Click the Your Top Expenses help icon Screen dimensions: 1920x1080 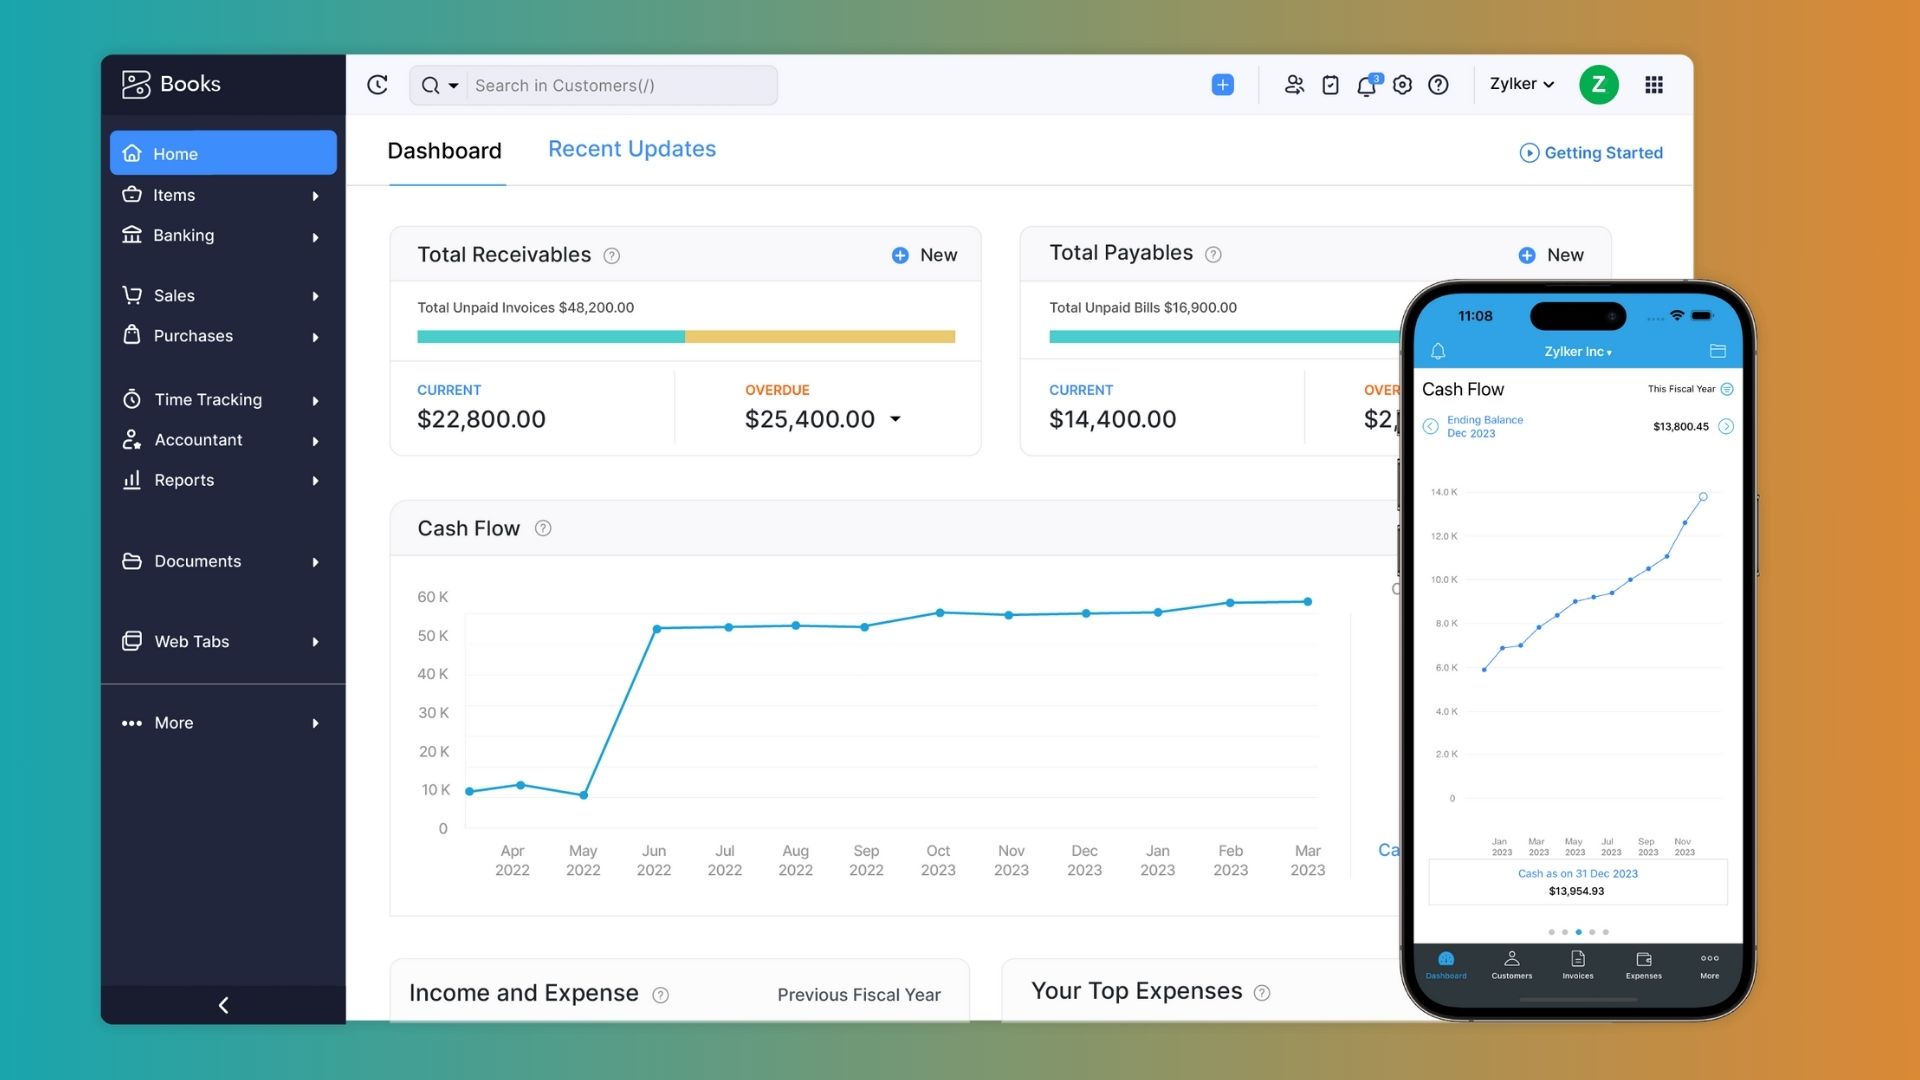coord(1262,993)
